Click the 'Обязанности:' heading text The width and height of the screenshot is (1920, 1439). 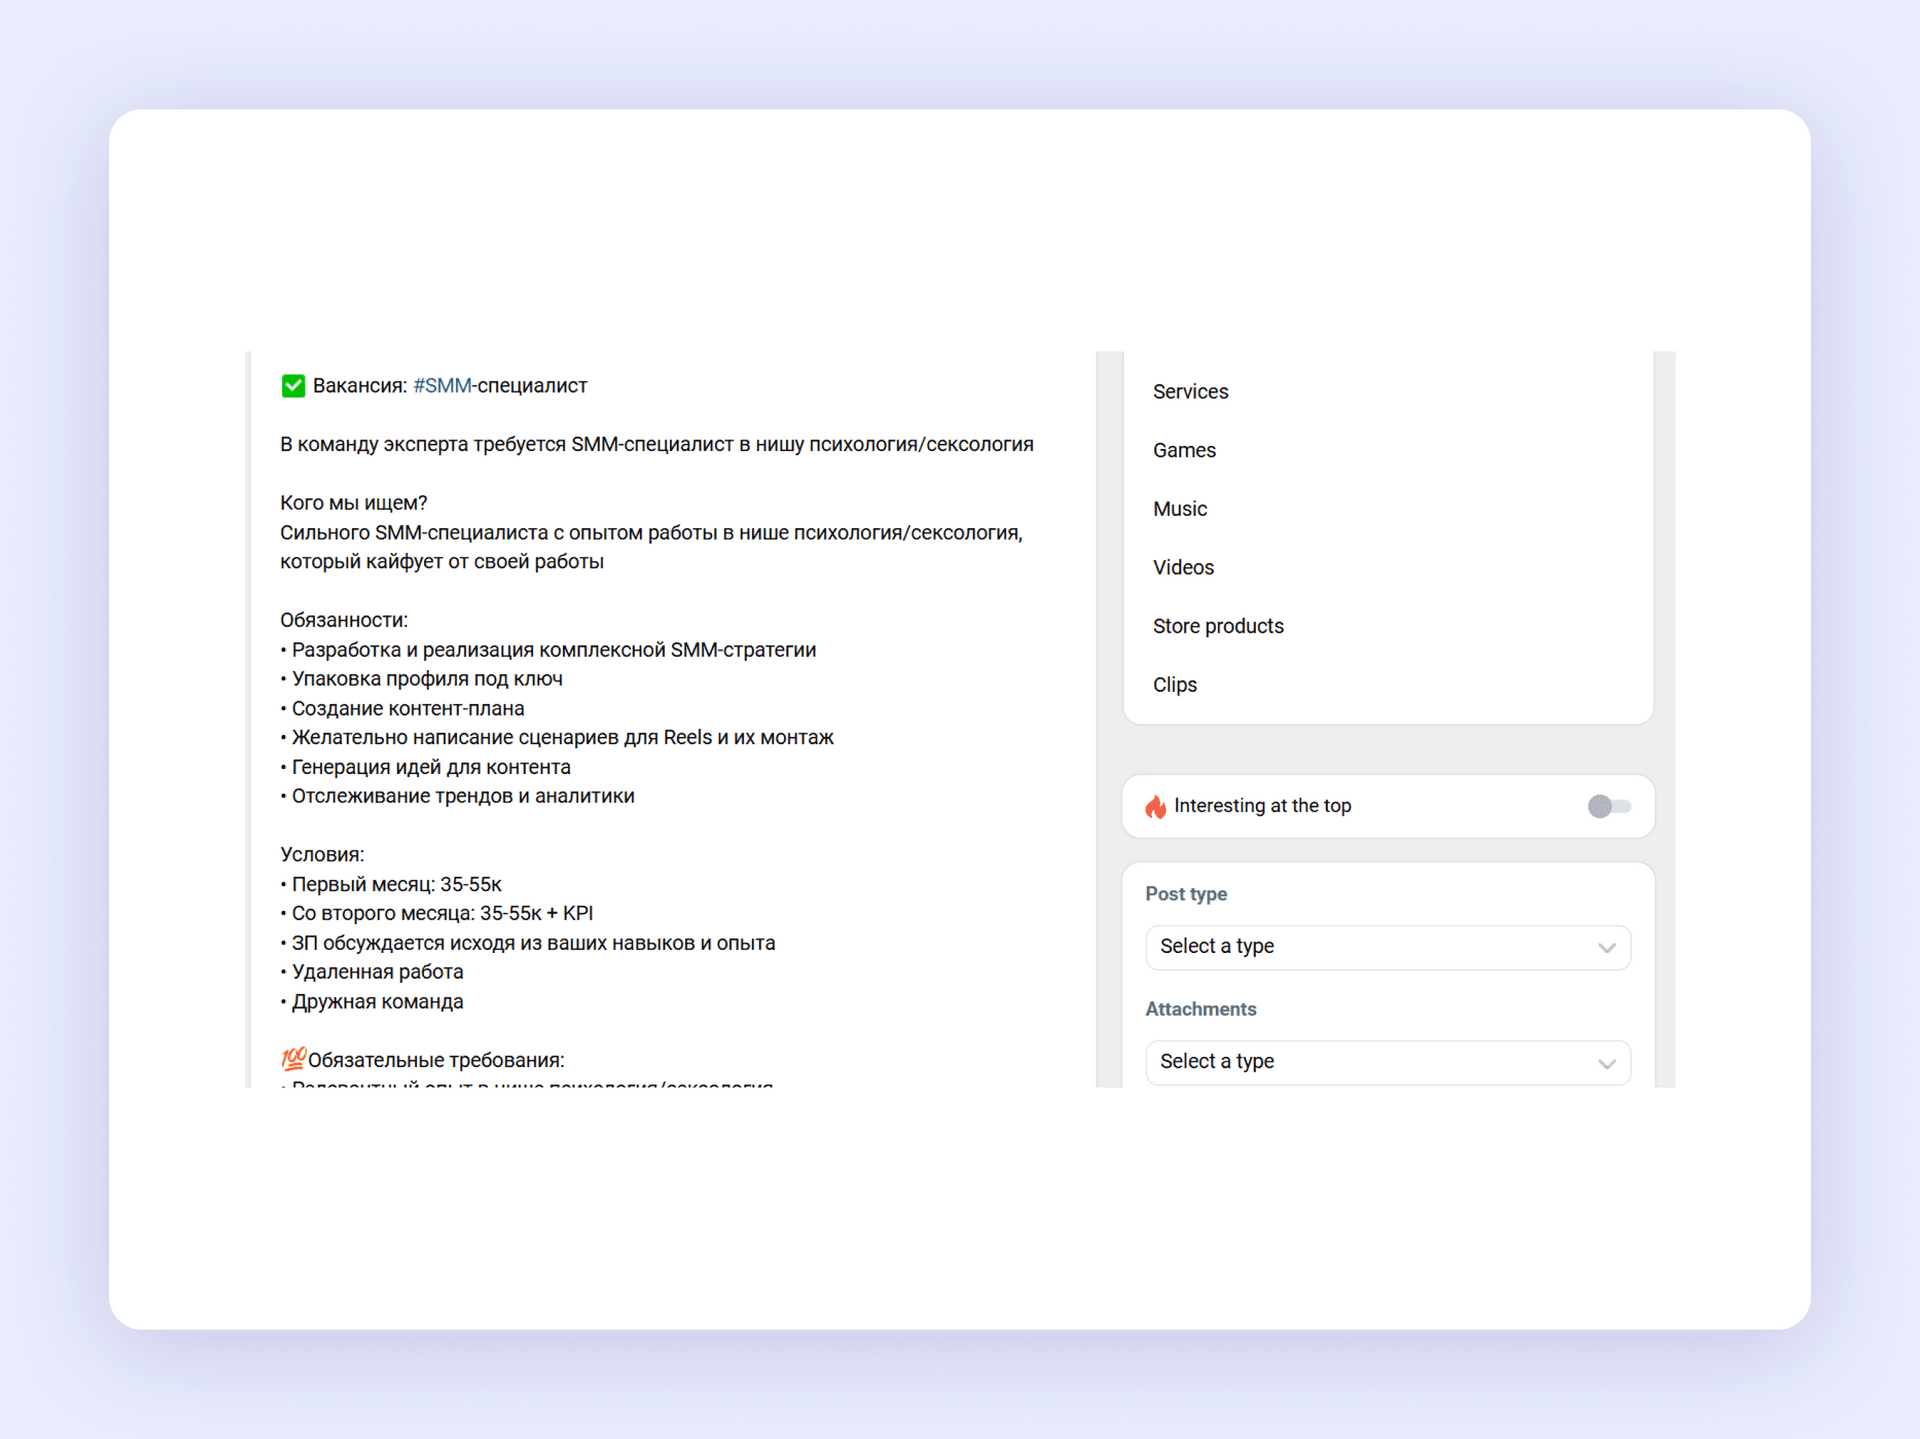[344, 620]
